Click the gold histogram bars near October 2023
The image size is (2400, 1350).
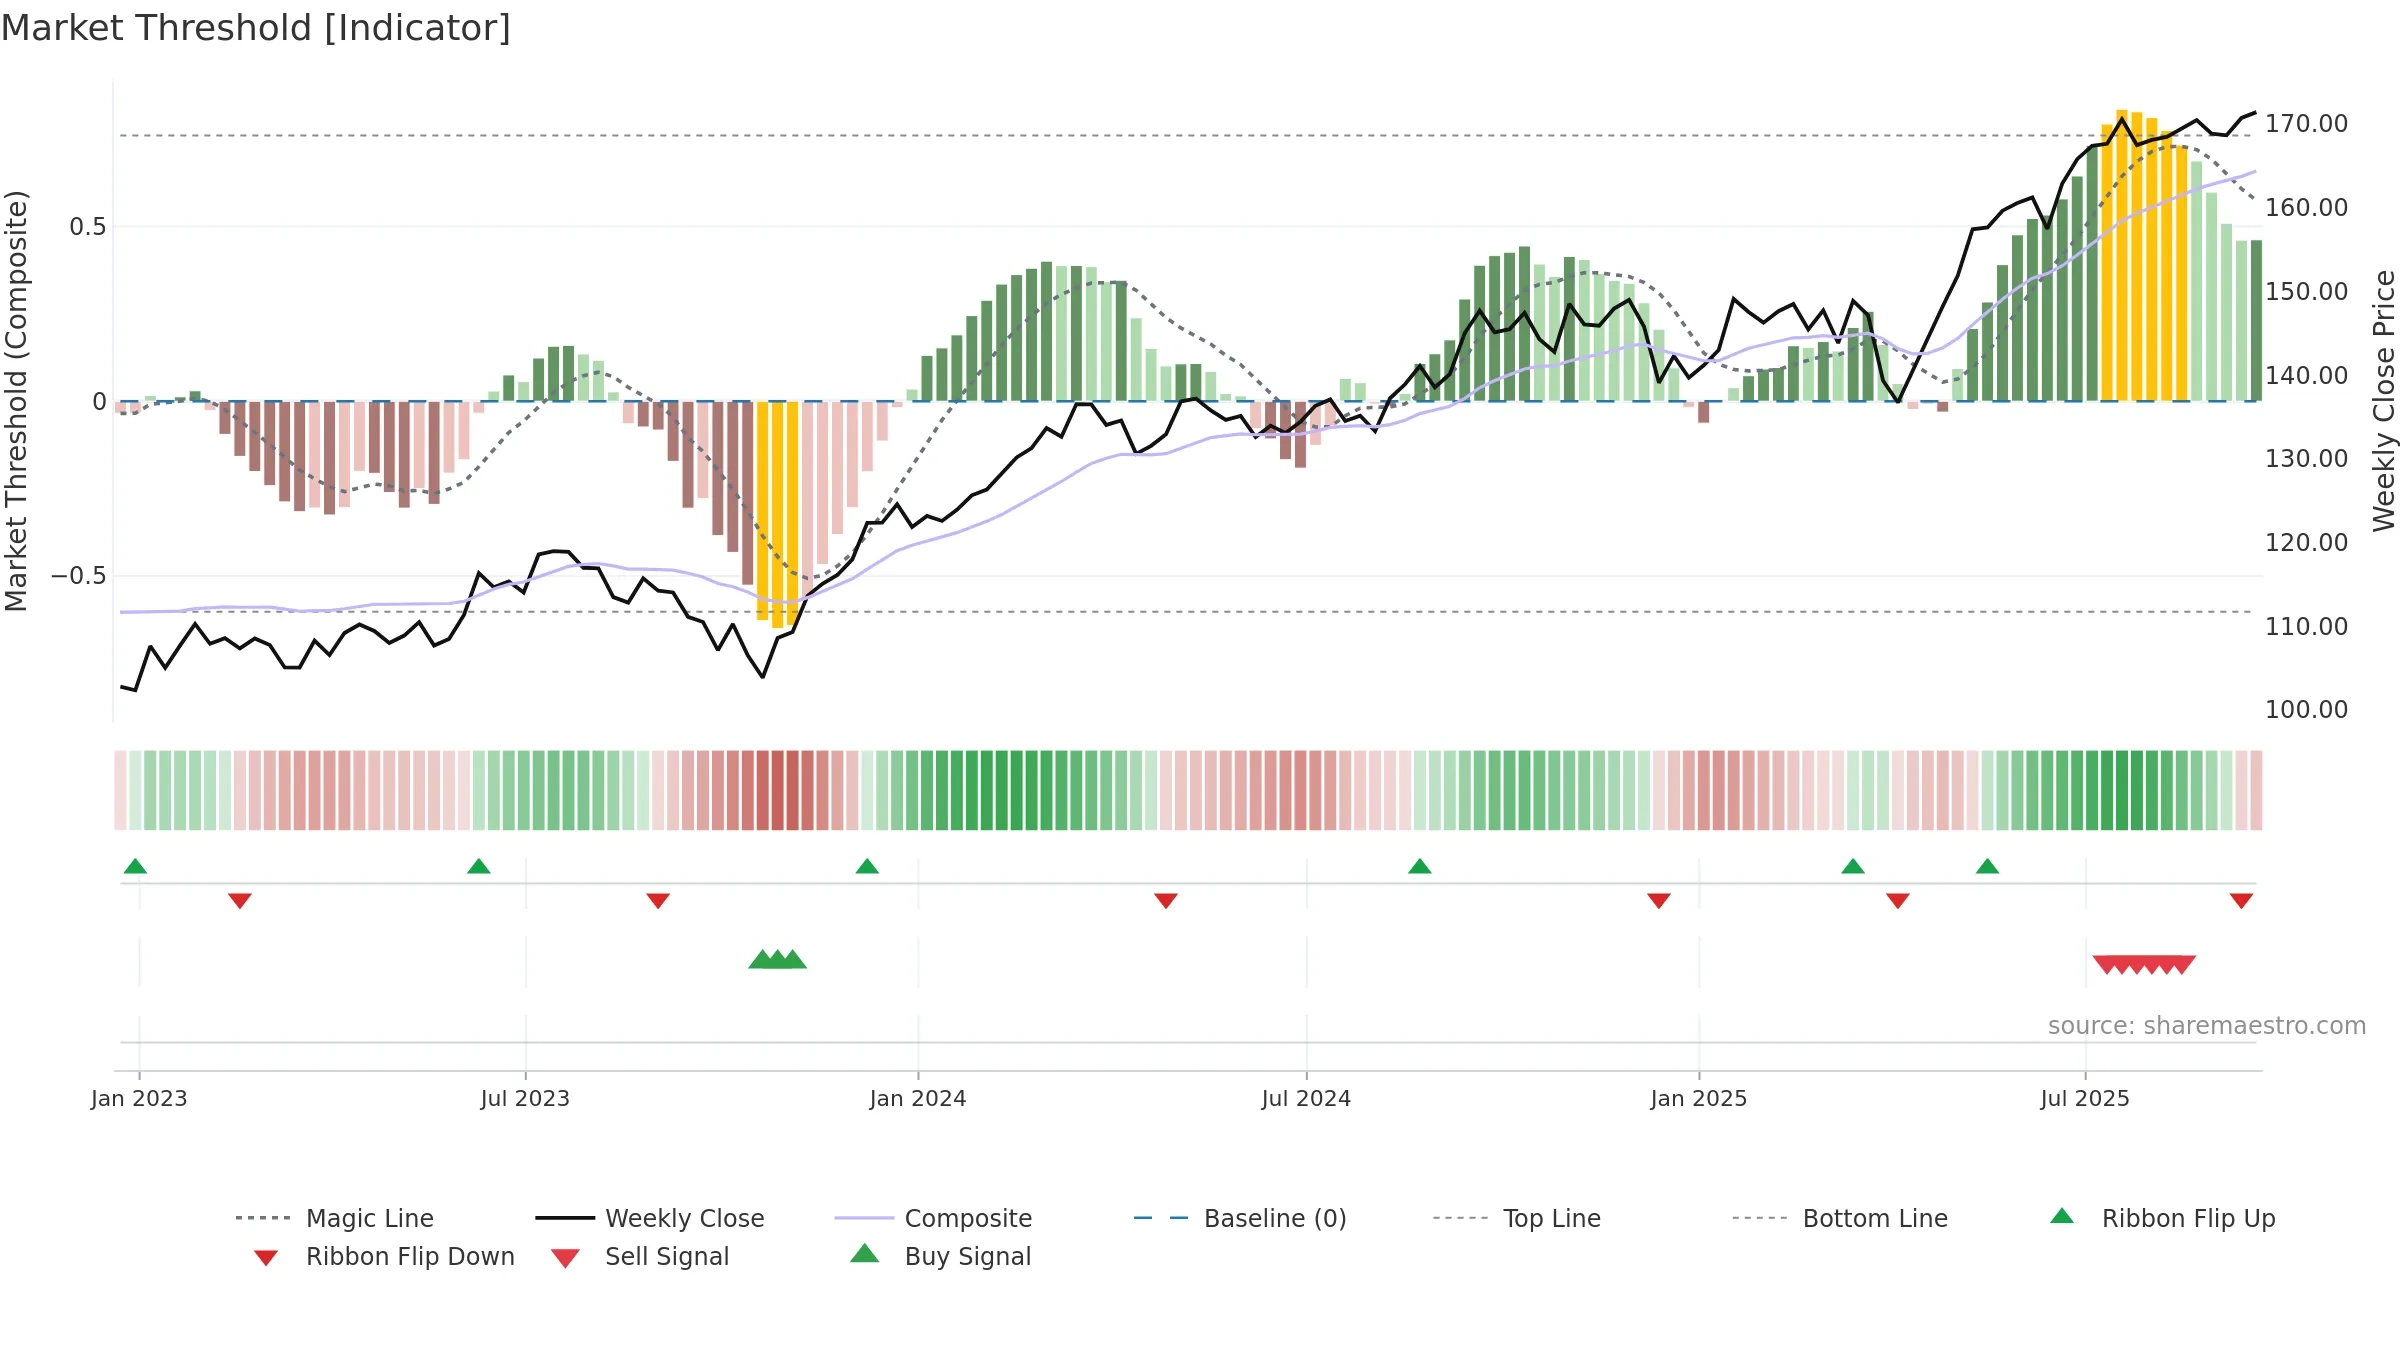(x=777, y=514)
